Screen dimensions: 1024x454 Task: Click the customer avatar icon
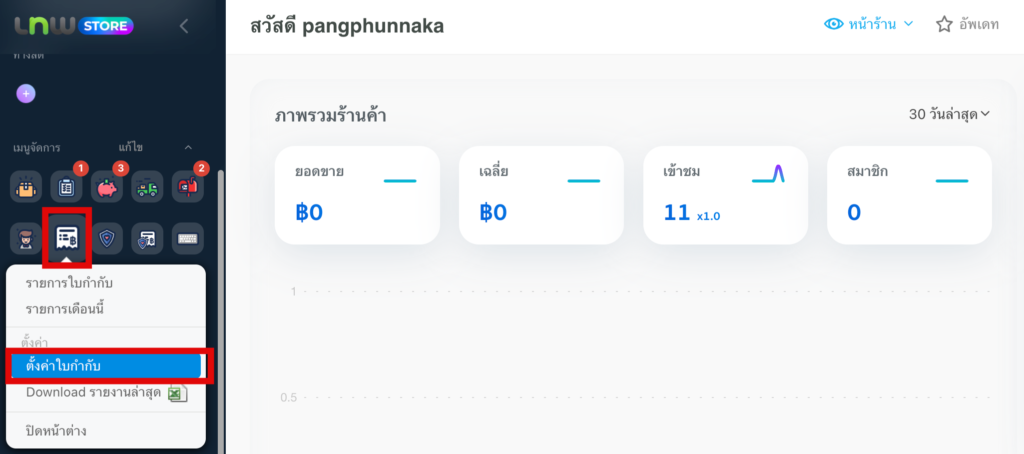click(26, 238)
